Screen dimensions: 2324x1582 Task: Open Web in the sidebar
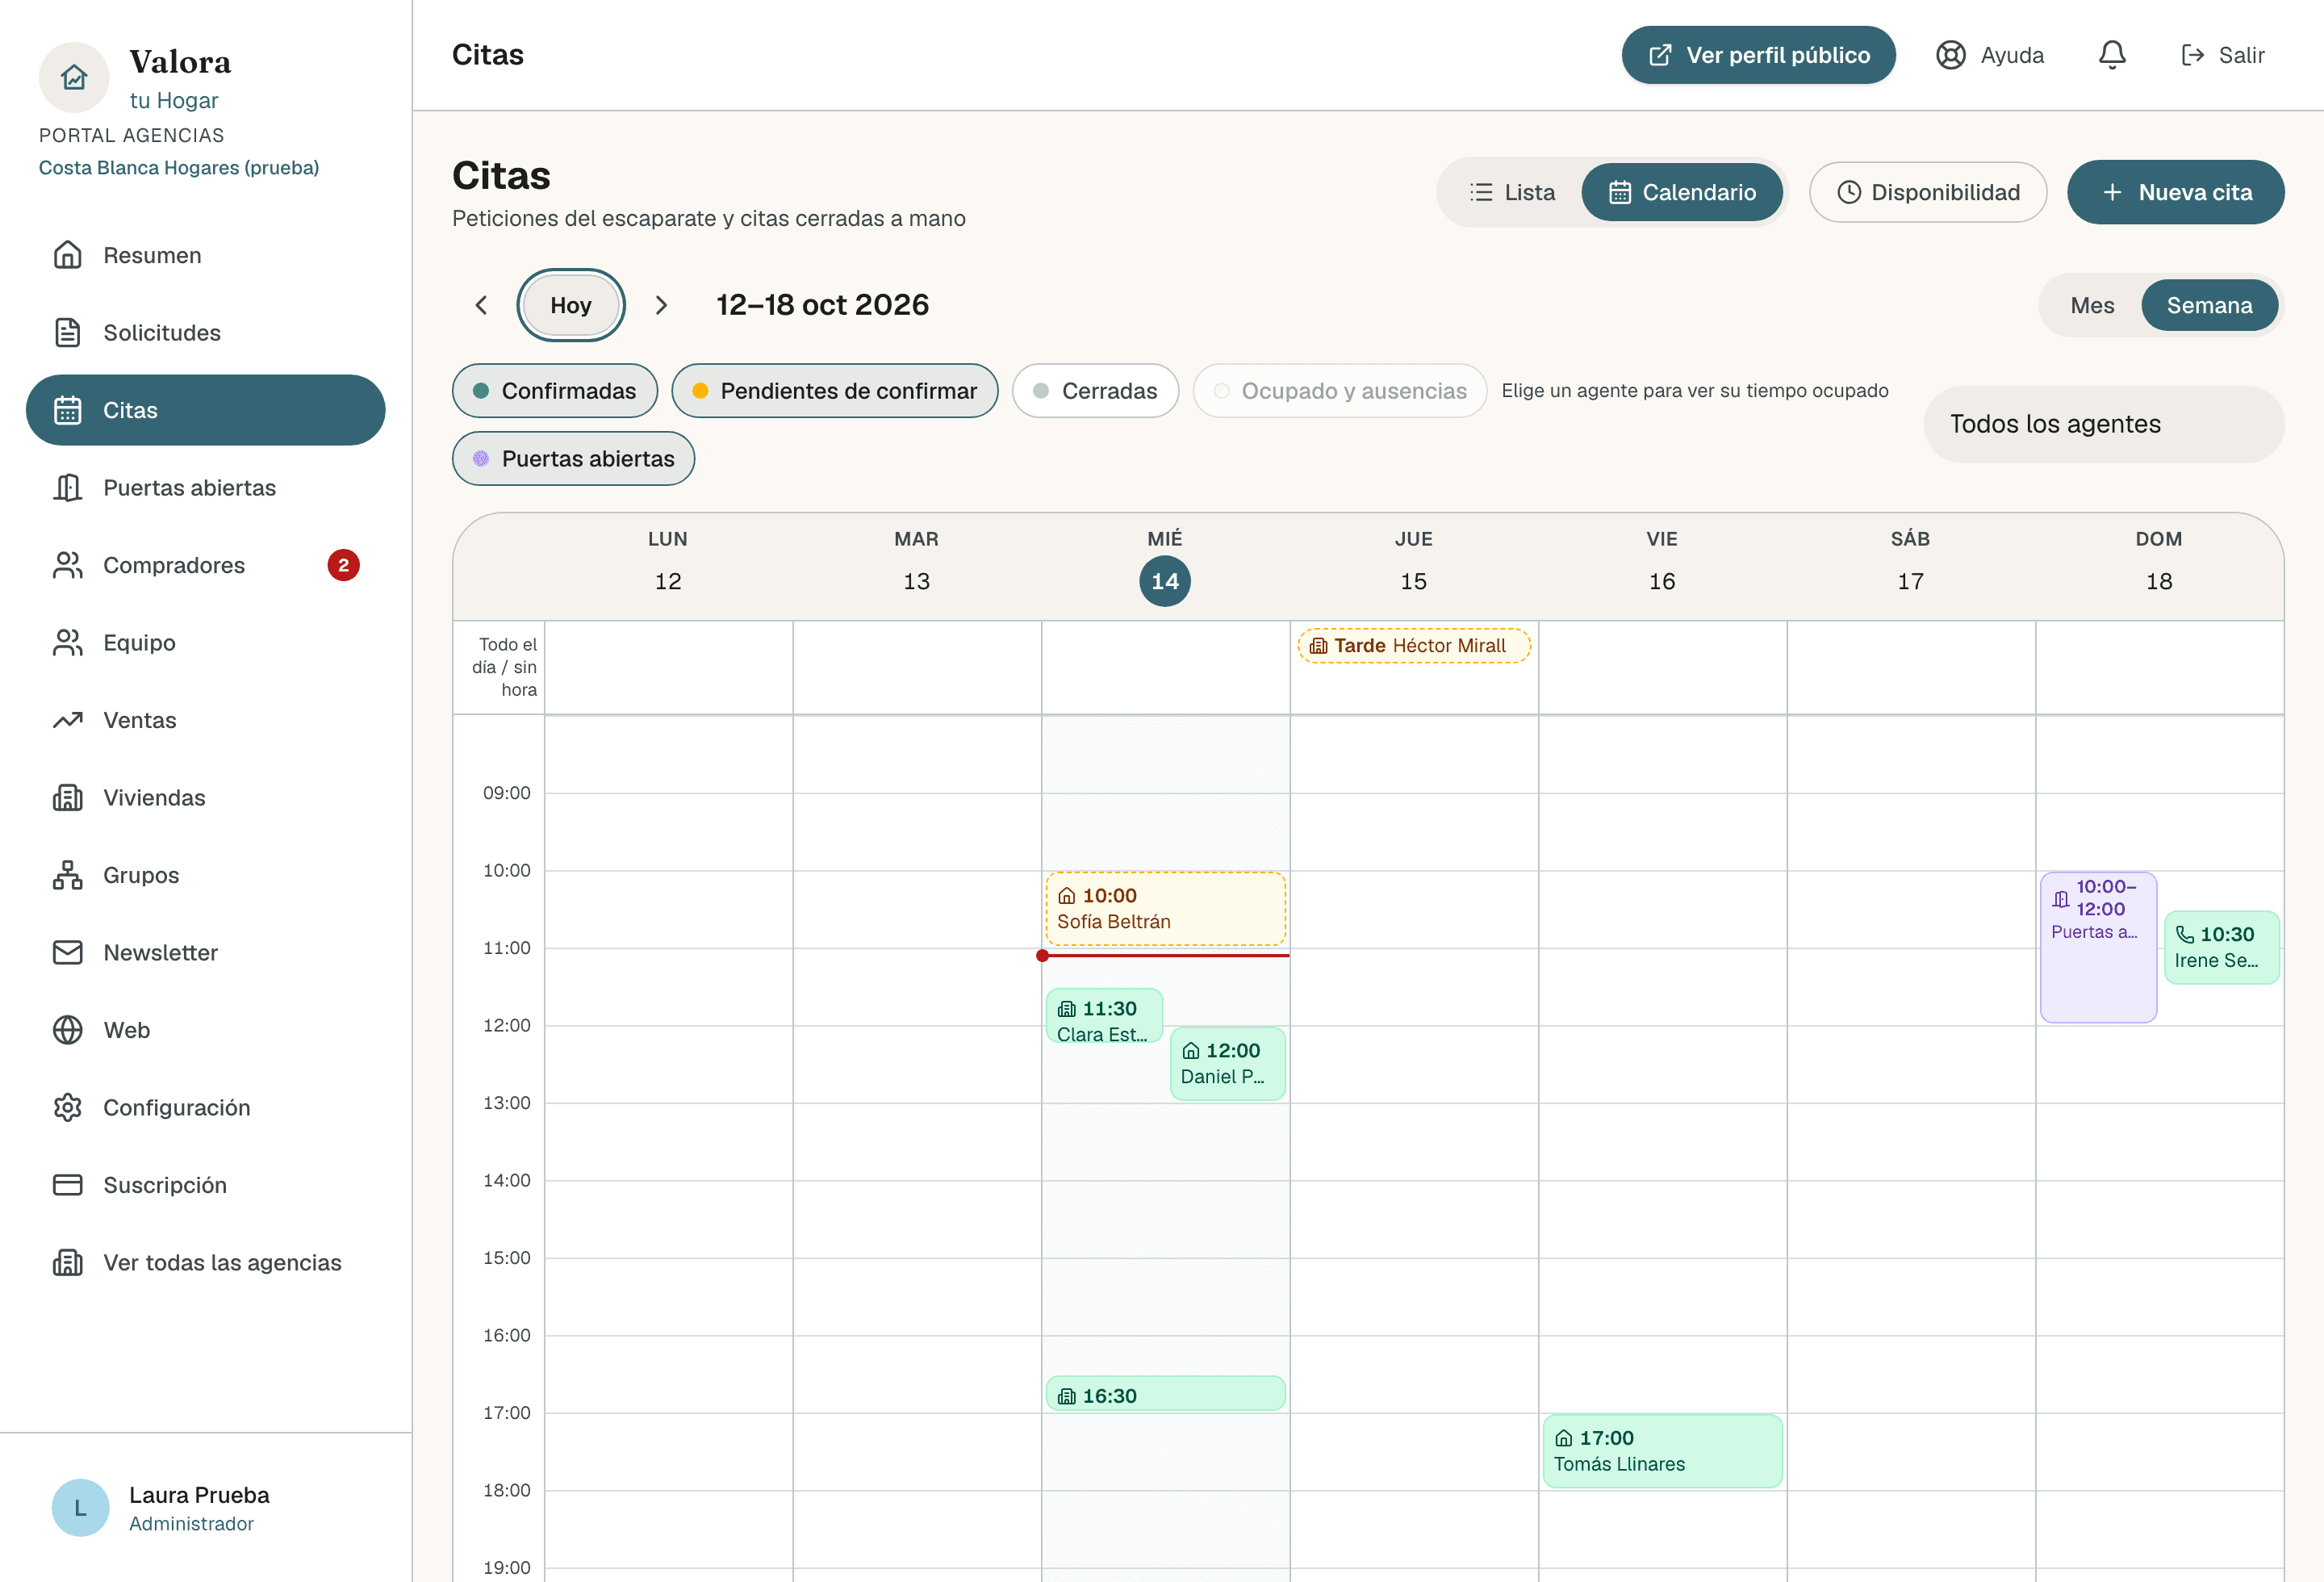(205, 1030)
